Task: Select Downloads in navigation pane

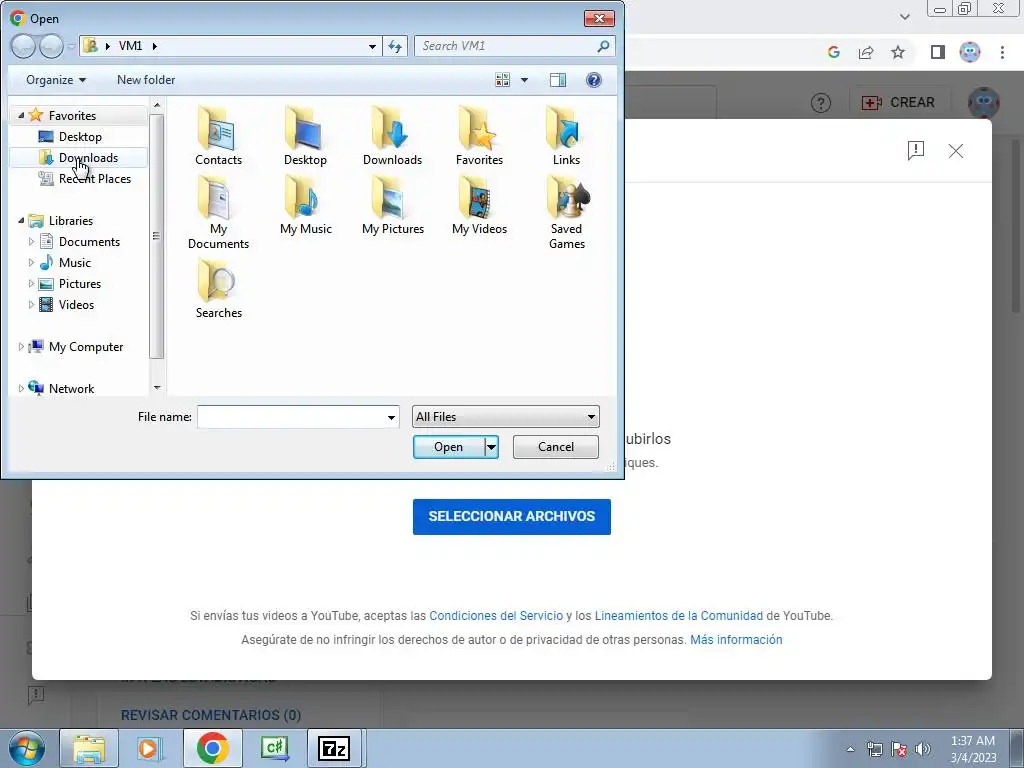Action: tap(78, 157)
